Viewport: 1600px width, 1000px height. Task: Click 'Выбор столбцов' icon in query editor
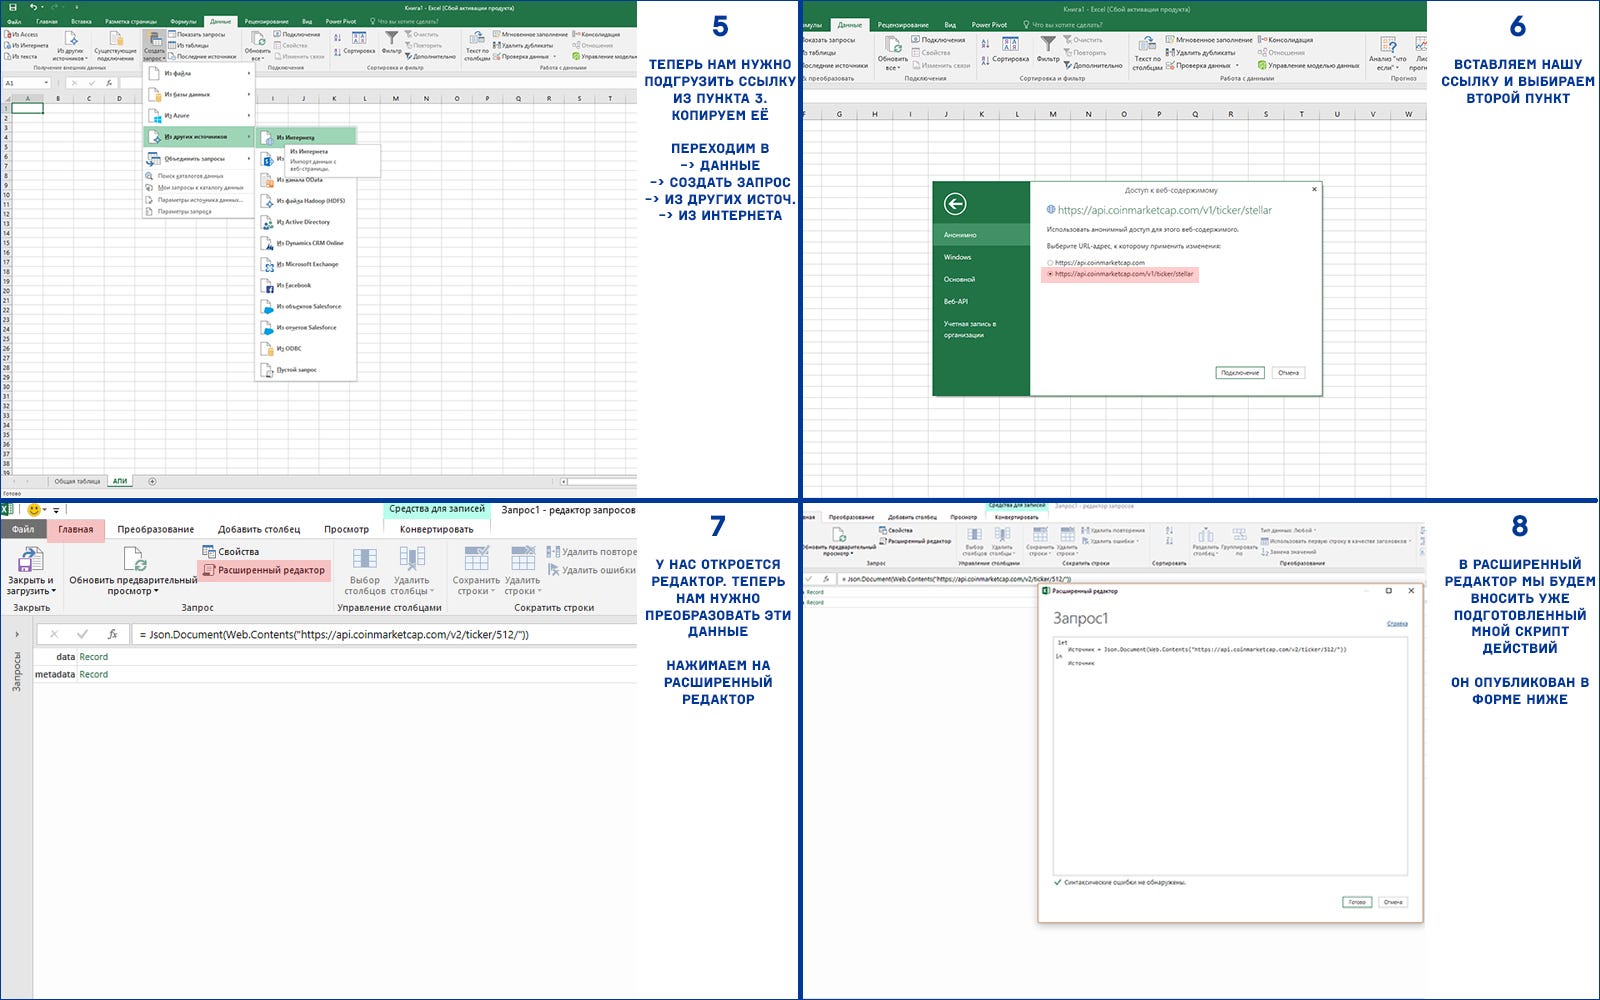[365, 572]
